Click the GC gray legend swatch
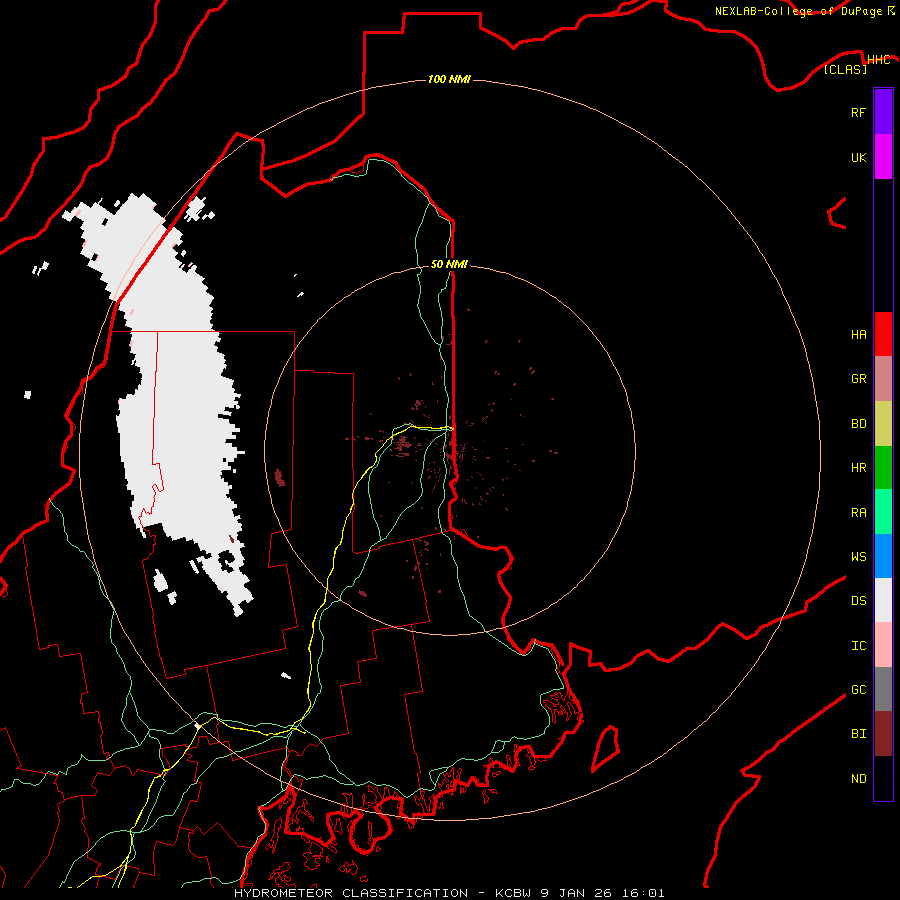 click(883, 689)
